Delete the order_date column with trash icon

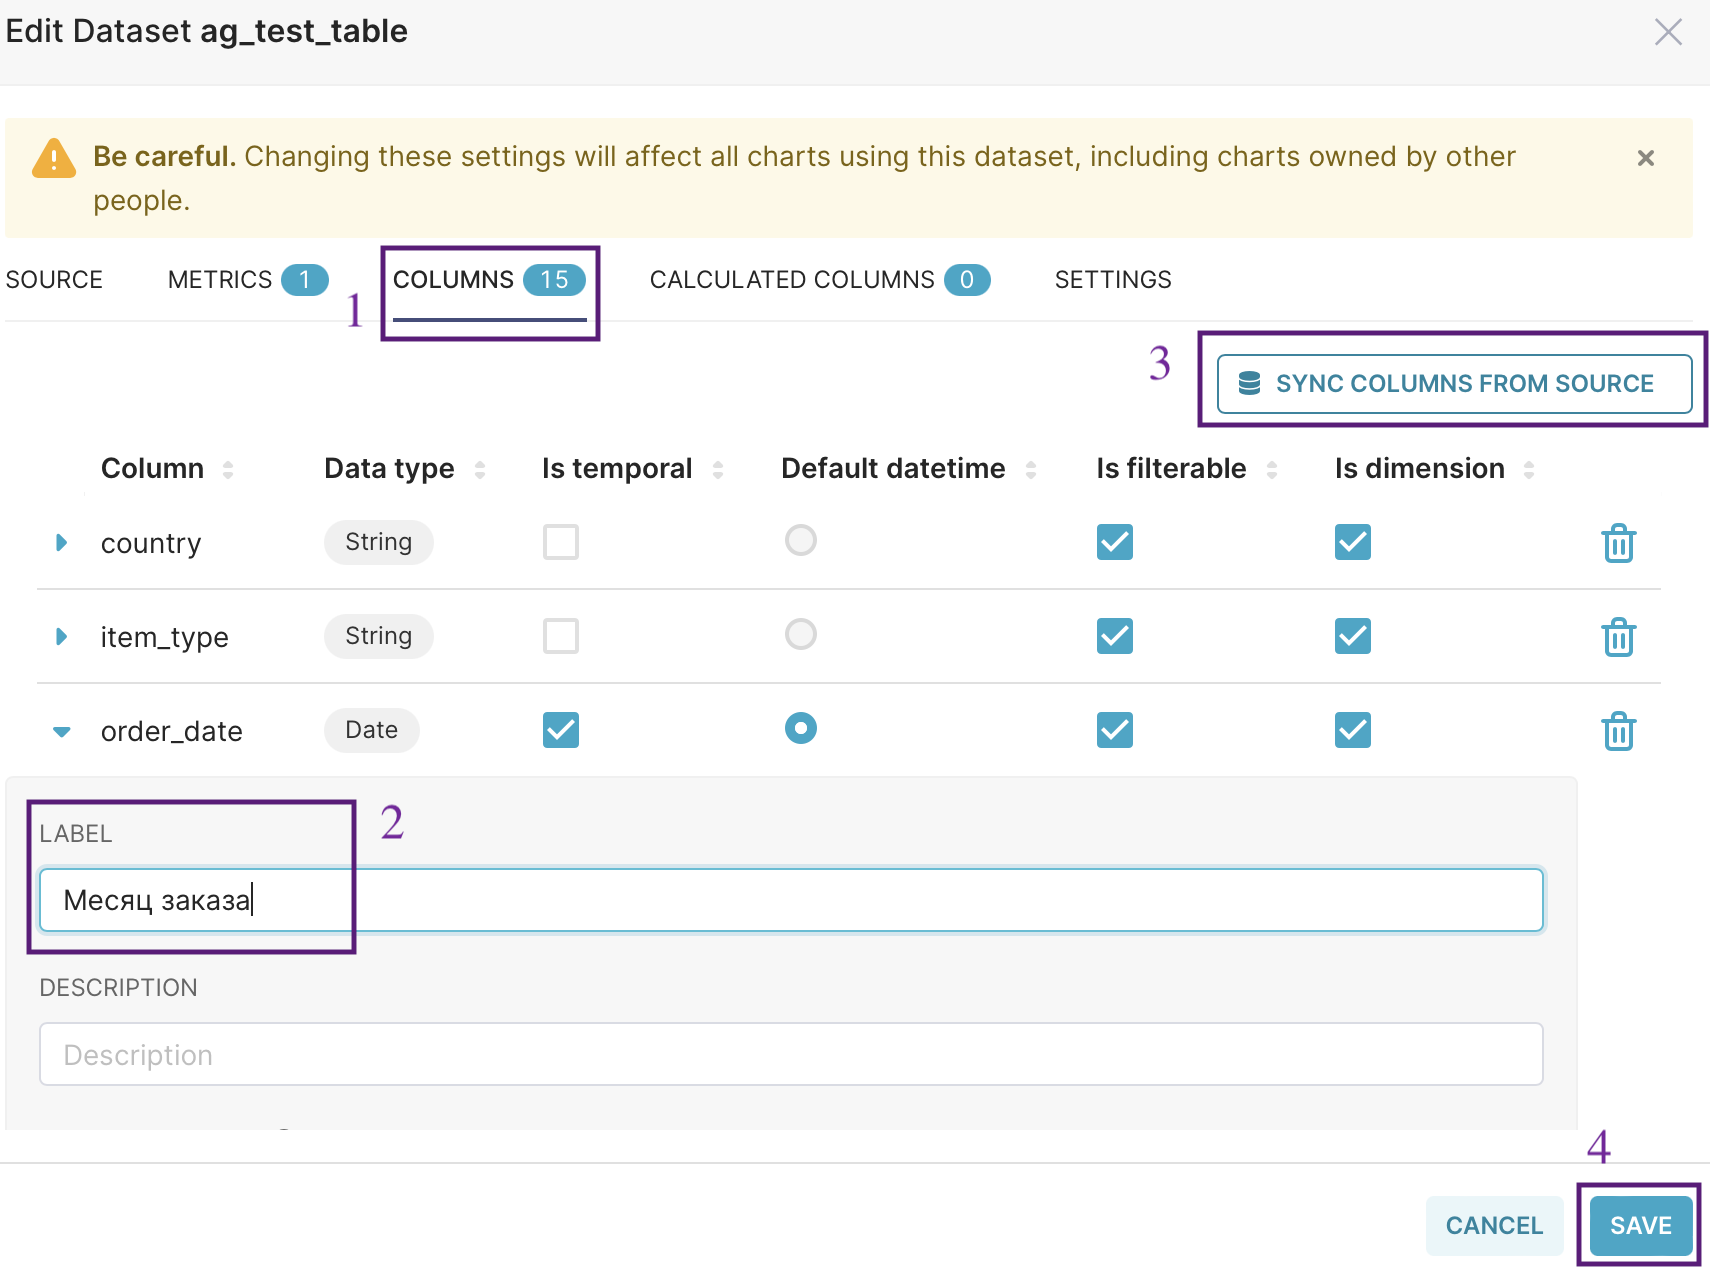[1618, 731]
